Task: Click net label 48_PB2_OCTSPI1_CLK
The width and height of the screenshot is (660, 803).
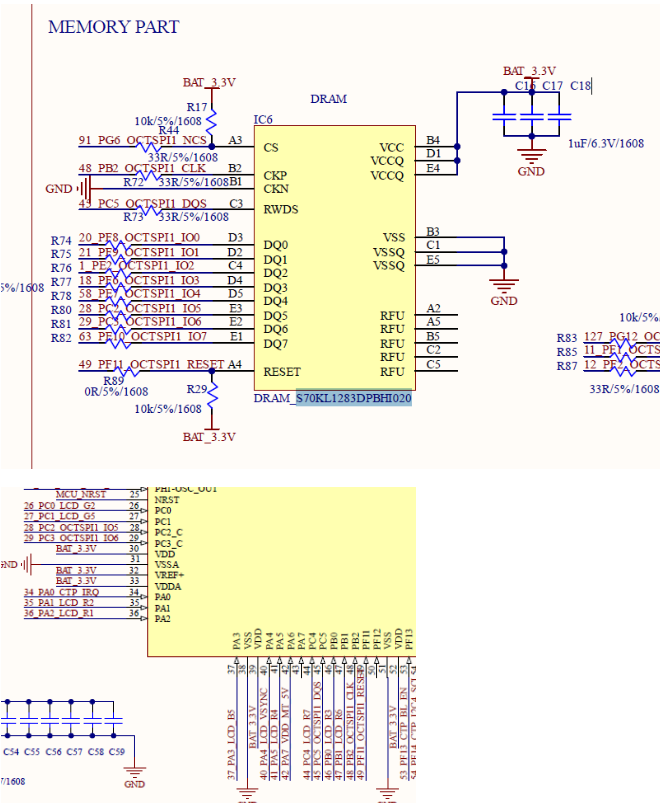Action: tap(142, 168)
